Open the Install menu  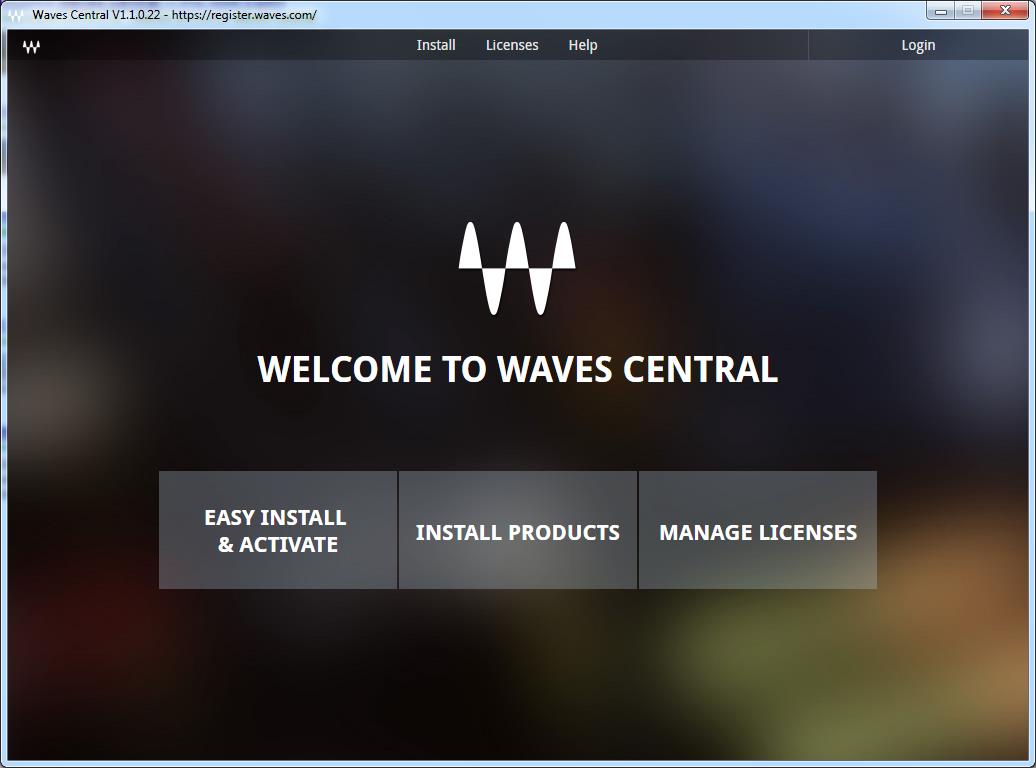(x=435, y=45)
